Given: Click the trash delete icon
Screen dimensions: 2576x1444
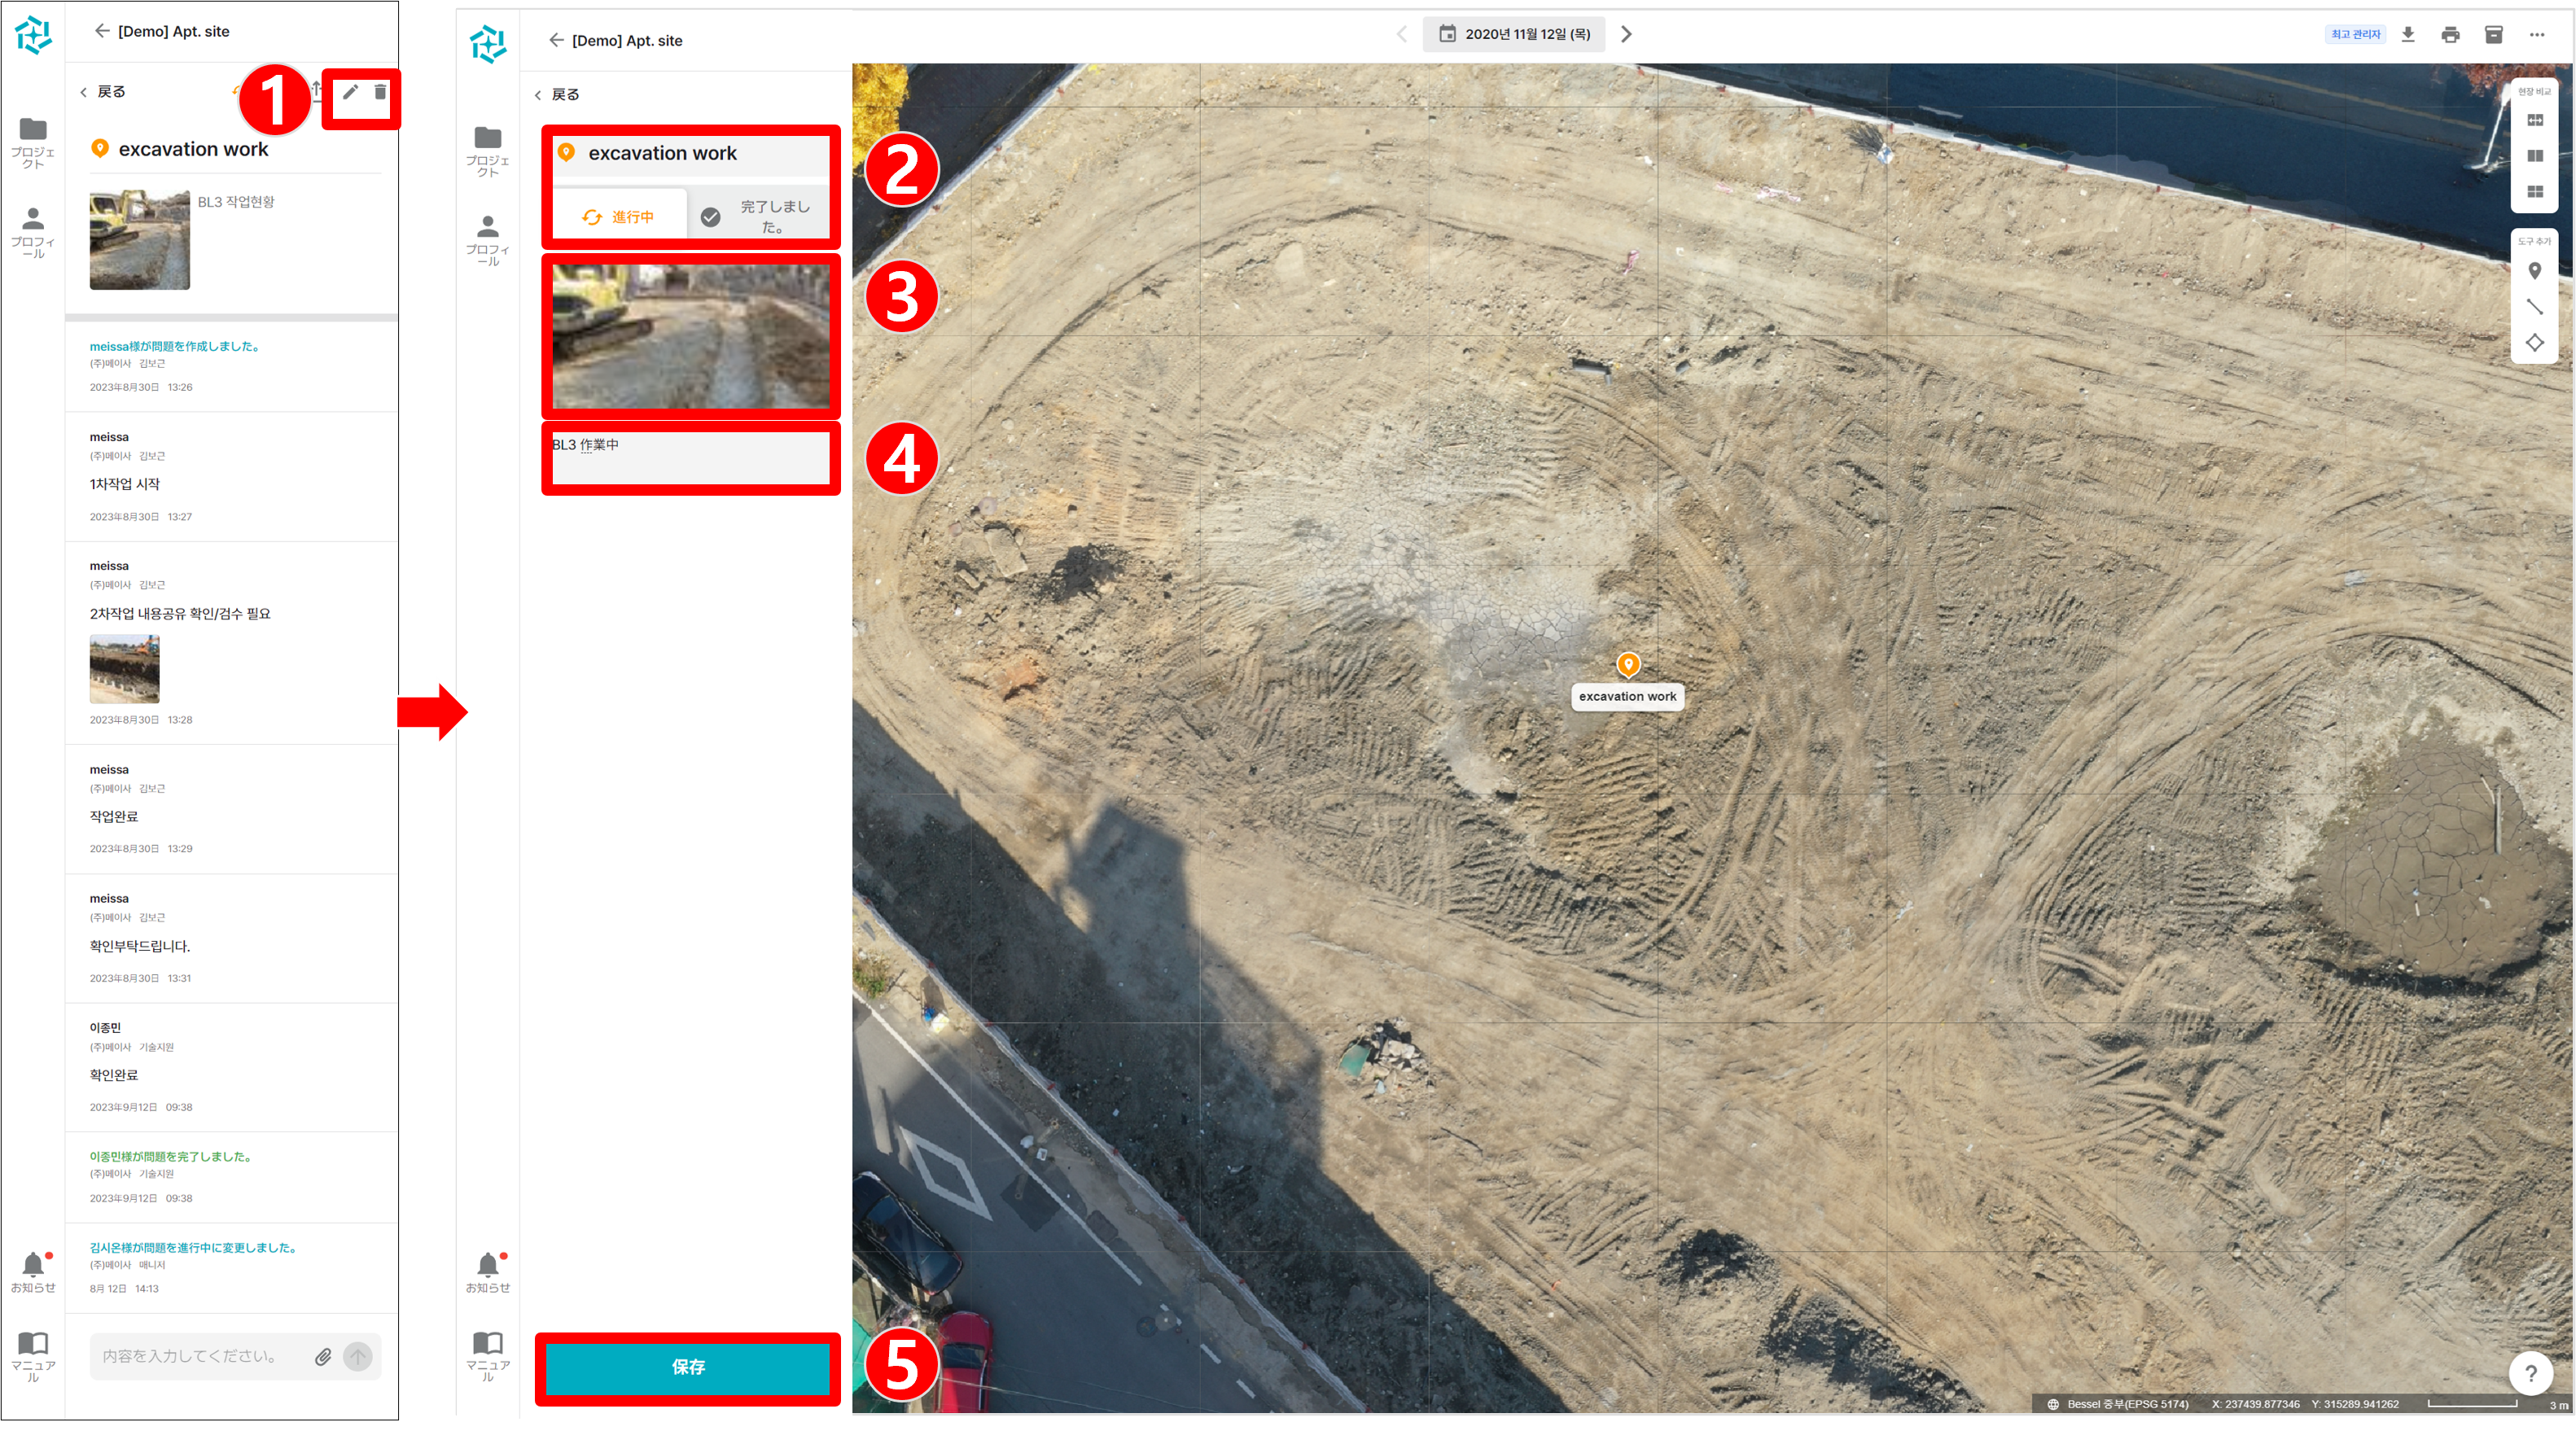Looking at the screenshot, I should [380, 92].
